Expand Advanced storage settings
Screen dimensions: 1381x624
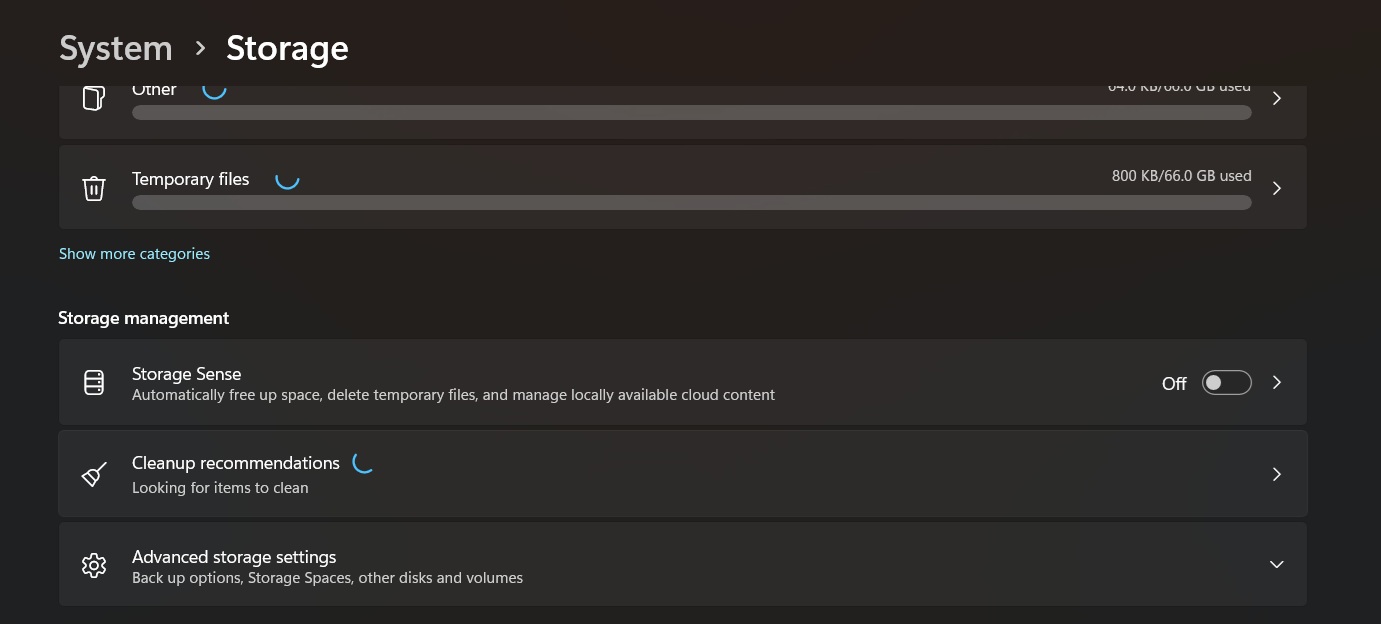[x=1276, y=564]
